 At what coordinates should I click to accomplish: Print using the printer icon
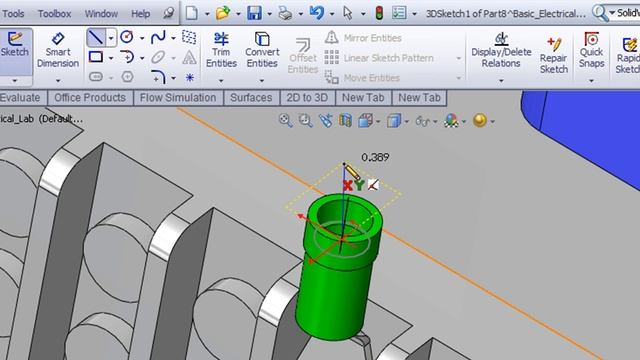[x=285, y=13]
